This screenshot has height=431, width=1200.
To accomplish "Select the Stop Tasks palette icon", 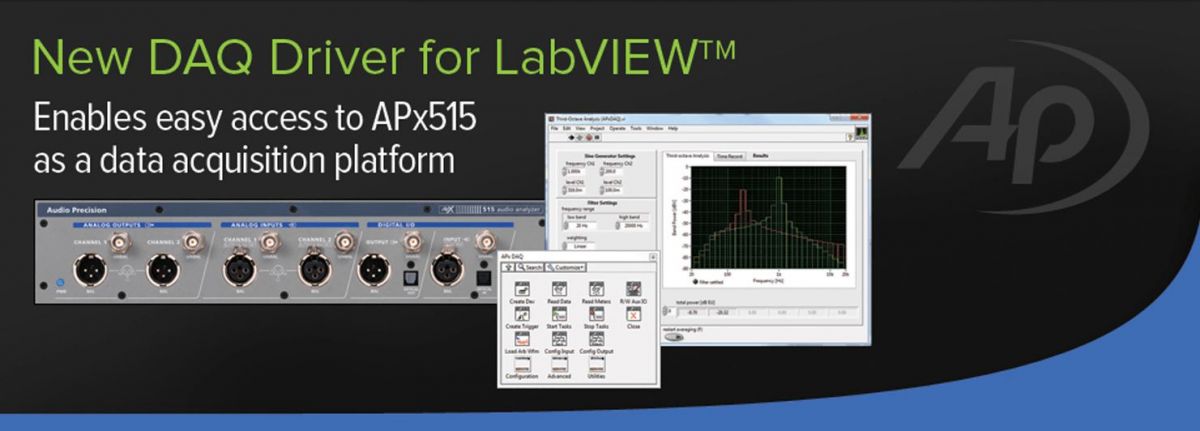I will [597, 314].
